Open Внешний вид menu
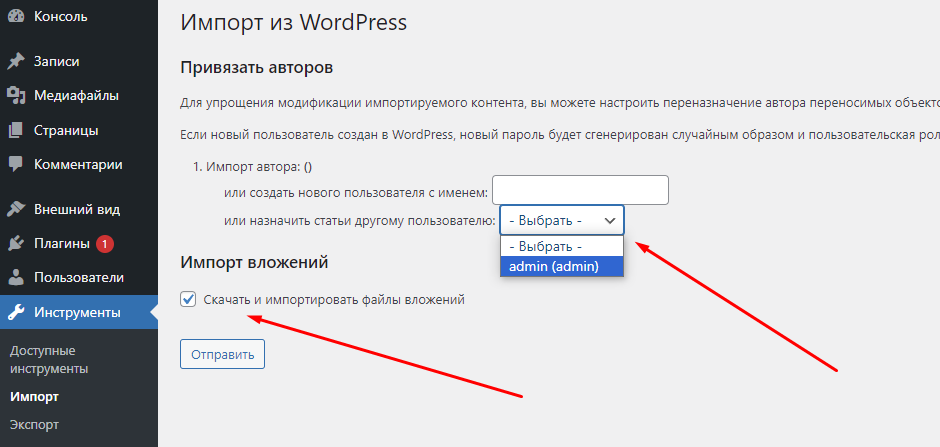The image size is (940, 447). 79,209
